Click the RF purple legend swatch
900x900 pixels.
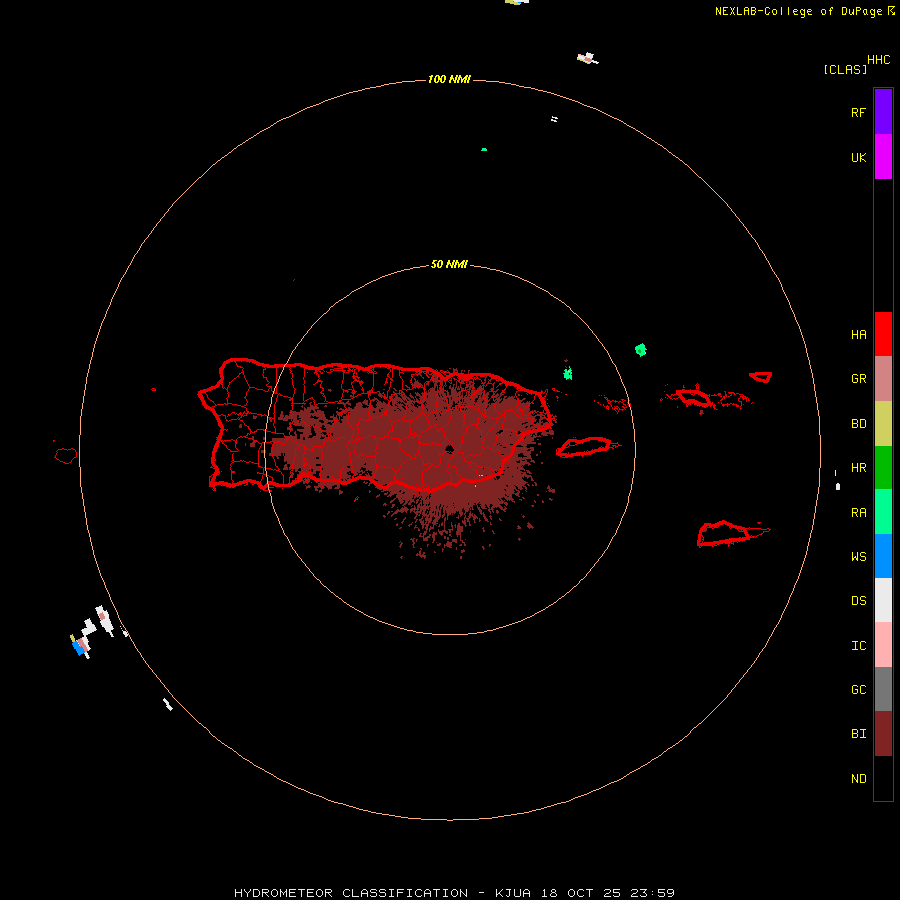(x=883, y=112)
